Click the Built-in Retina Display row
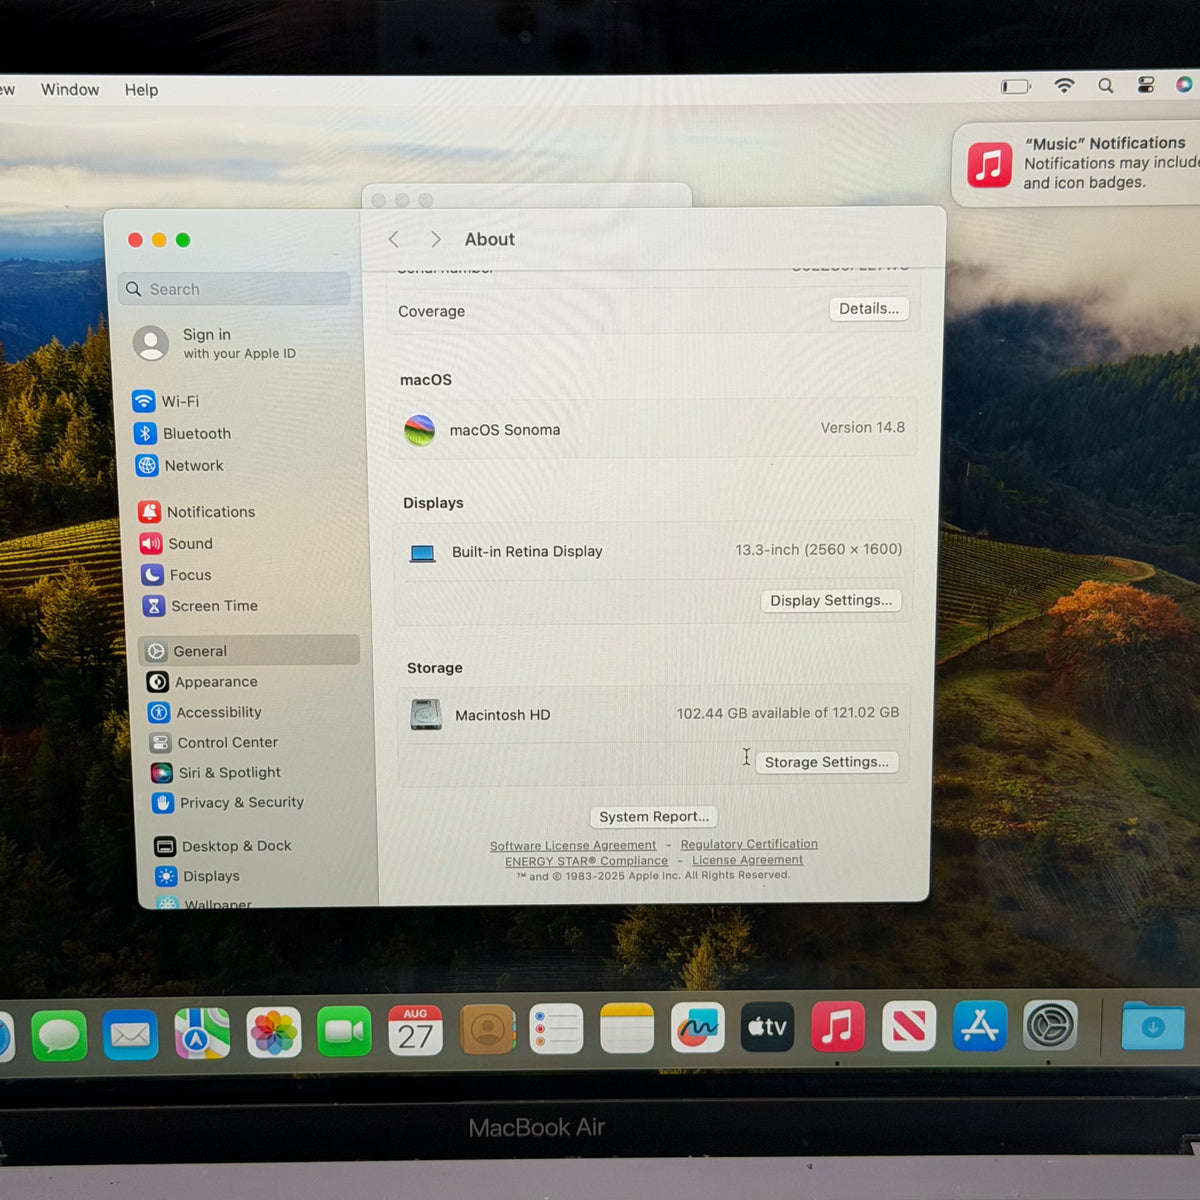The image size is (1200, 1200). click(654, 551)
